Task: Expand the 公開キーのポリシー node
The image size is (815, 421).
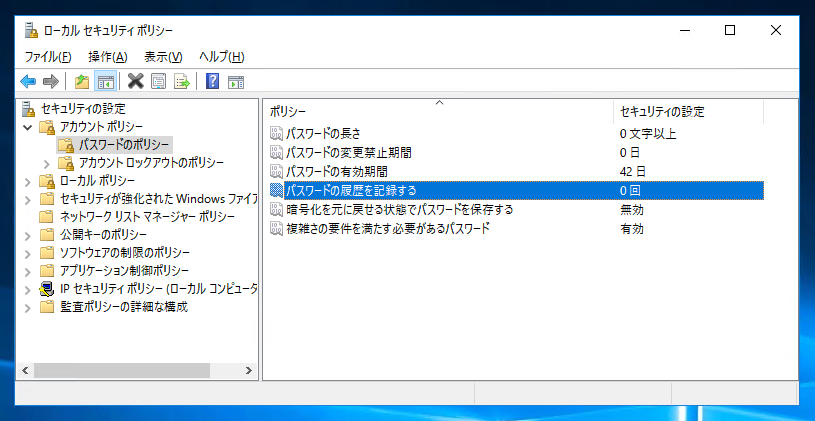Action: tap(29, 235)
